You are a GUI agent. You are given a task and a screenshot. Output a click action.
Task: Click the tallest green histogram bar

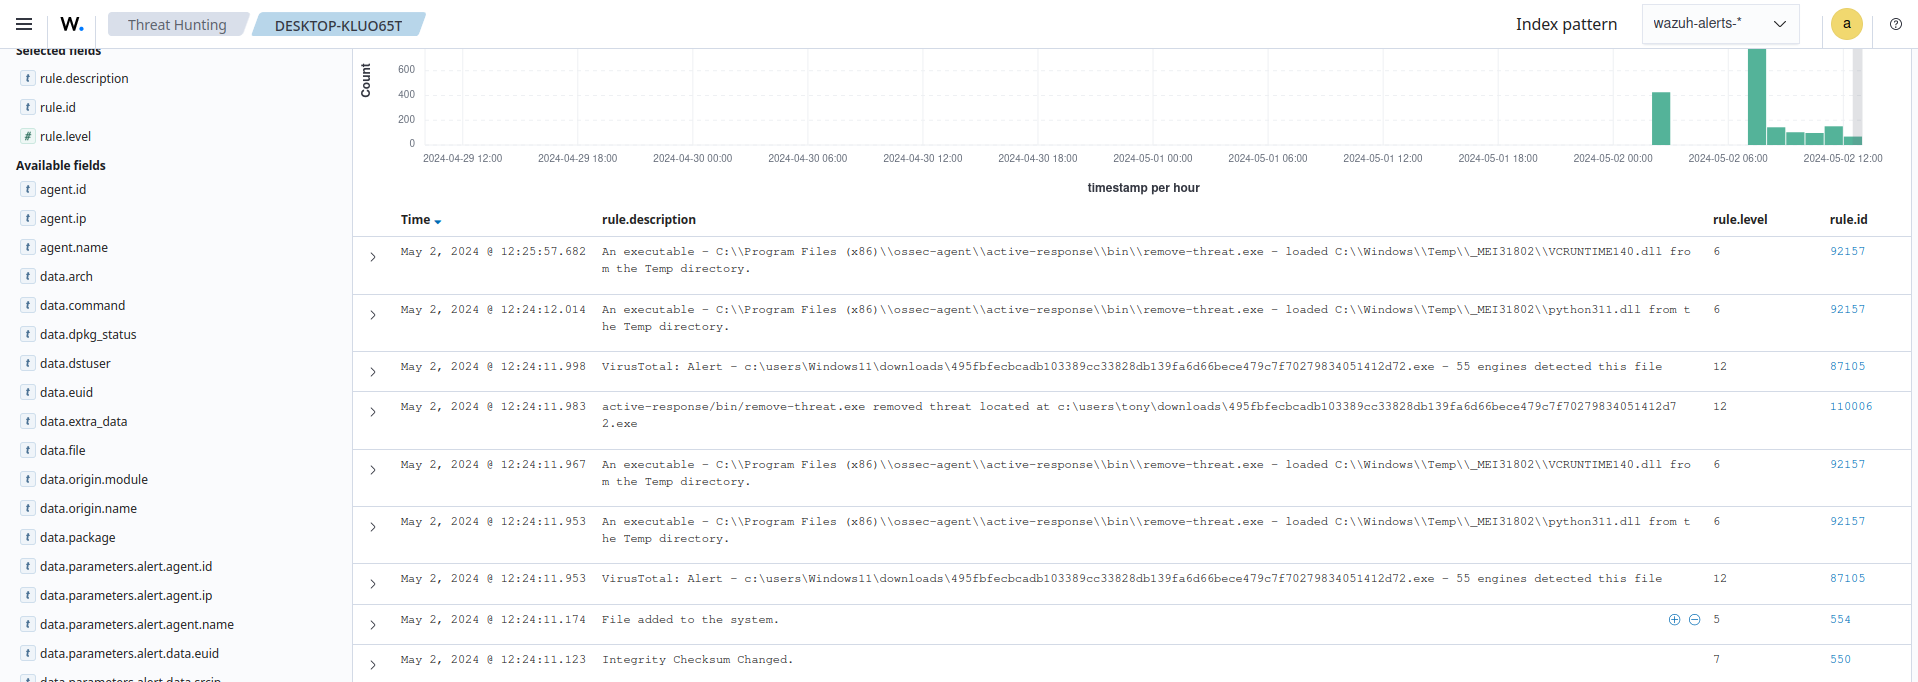pos(1756,96)
